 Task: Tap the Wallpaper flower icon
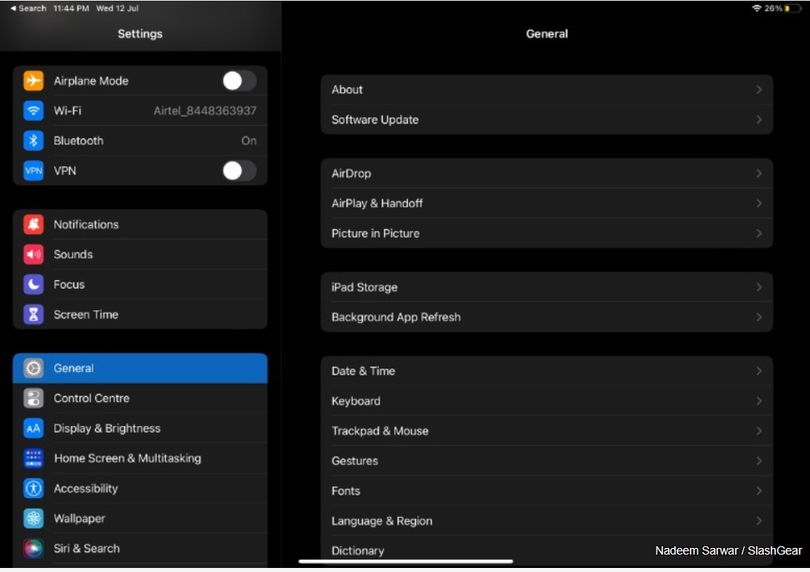pyautogui.click(x=34, y=518)
